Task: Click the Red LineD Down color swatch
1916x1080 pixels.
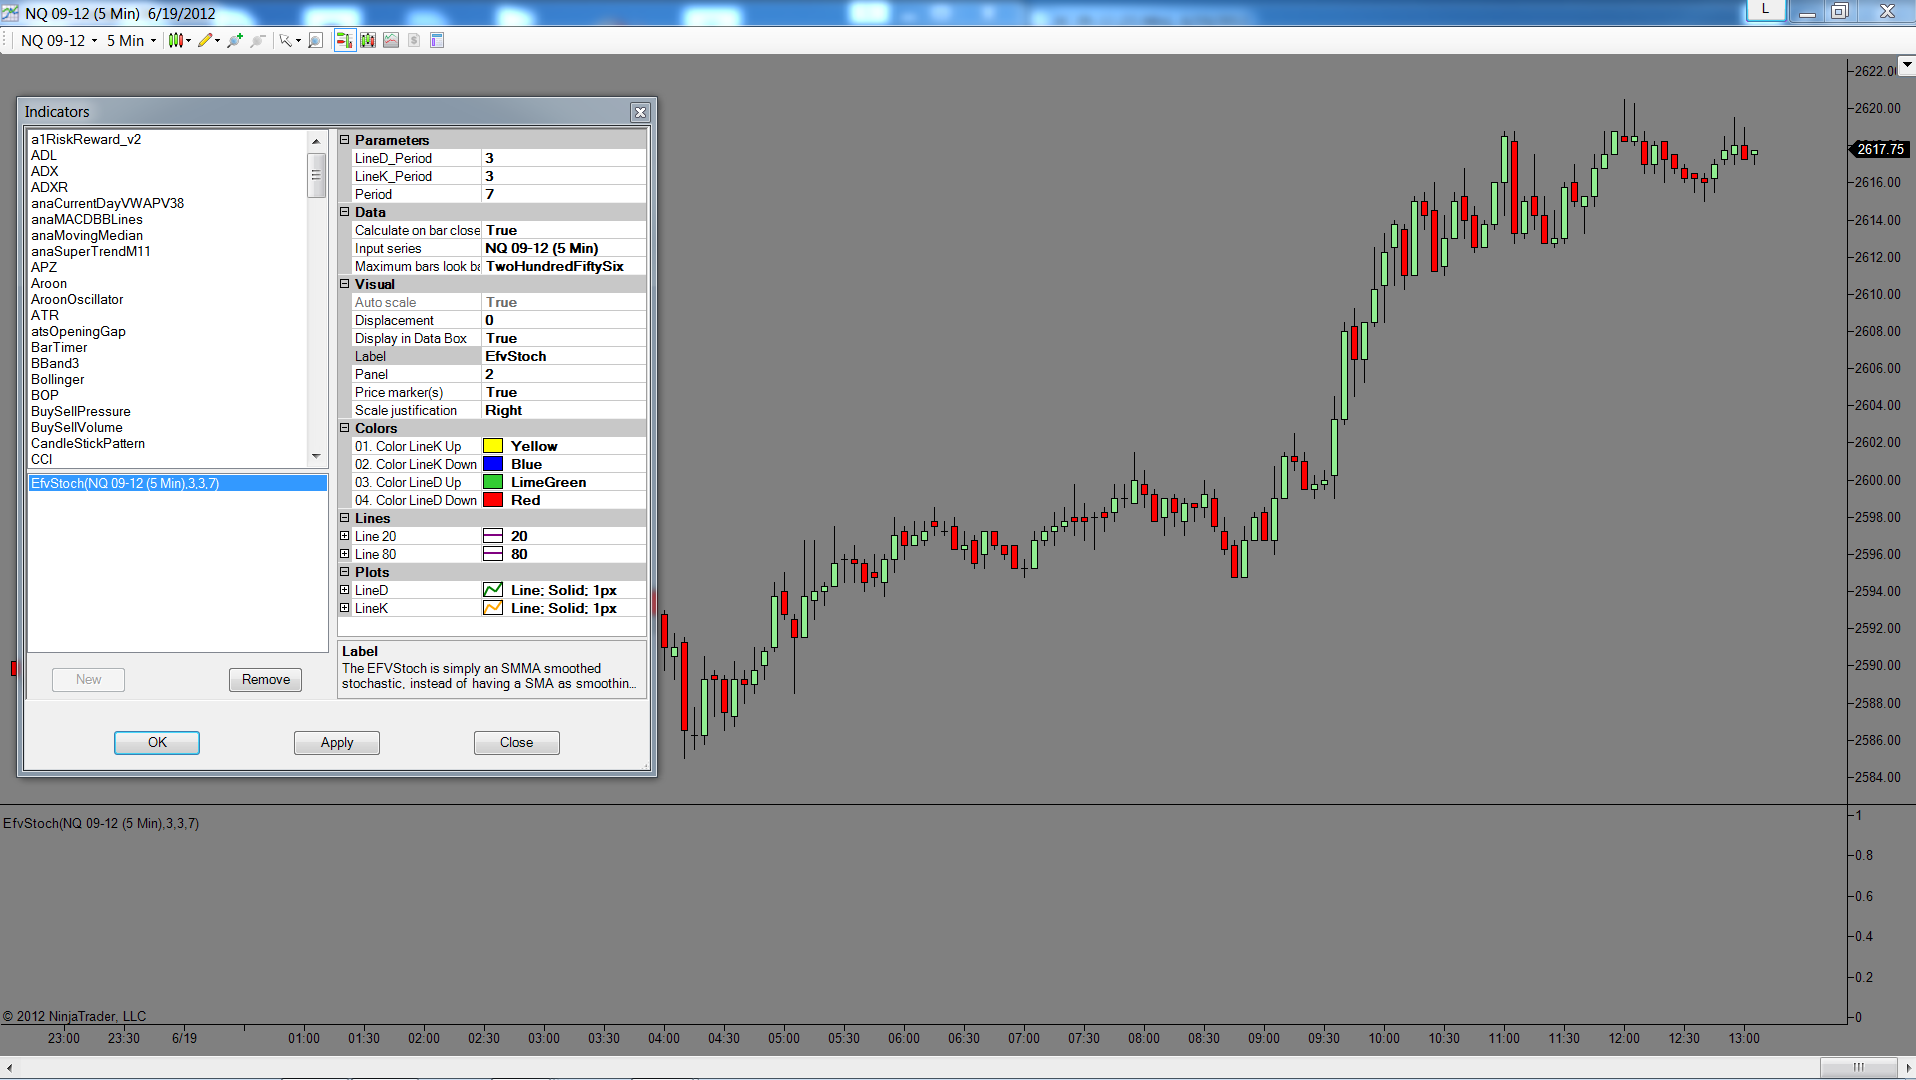Action: coord(493,500)
